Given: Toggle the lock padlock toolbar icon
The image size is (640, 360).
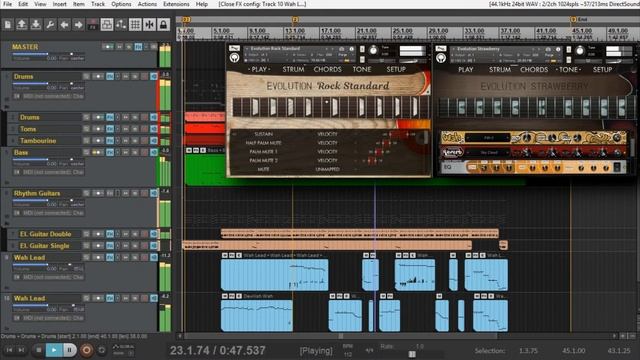Looking at the screenshot, I should [x=163, y=25].
